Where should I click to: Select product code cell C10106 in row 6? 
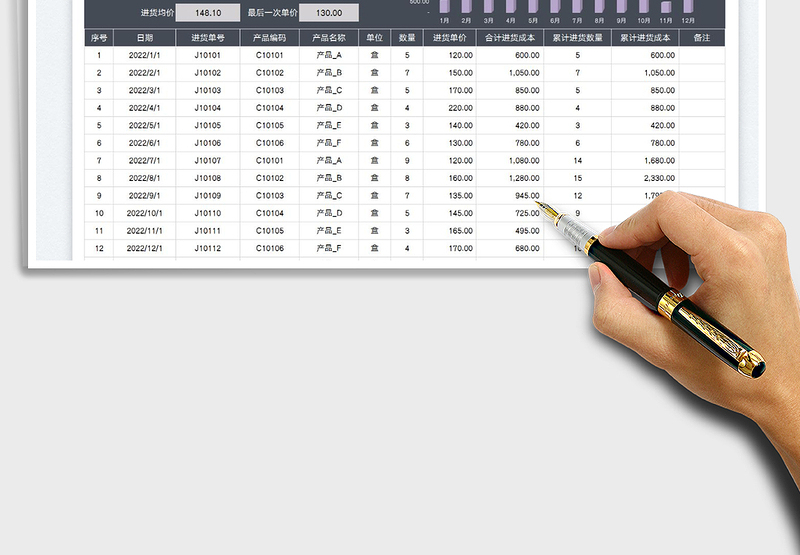pos(269,143)
